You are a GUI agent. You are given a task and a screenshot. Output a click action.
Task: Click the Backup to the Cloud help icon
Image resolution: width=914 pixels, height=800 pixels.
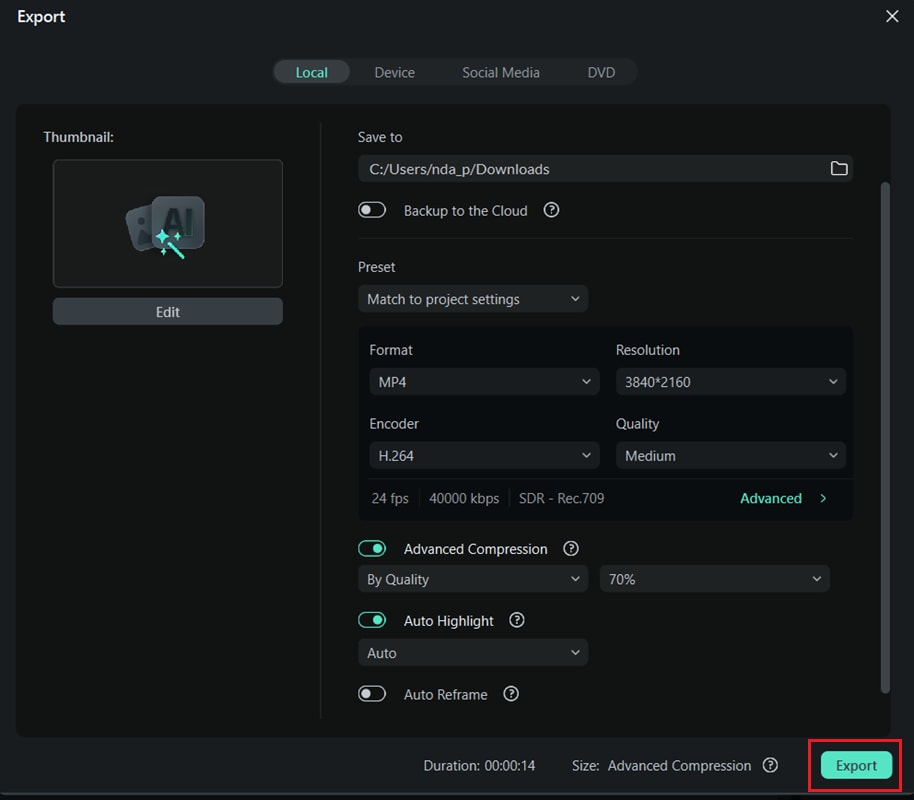point(551,210)
